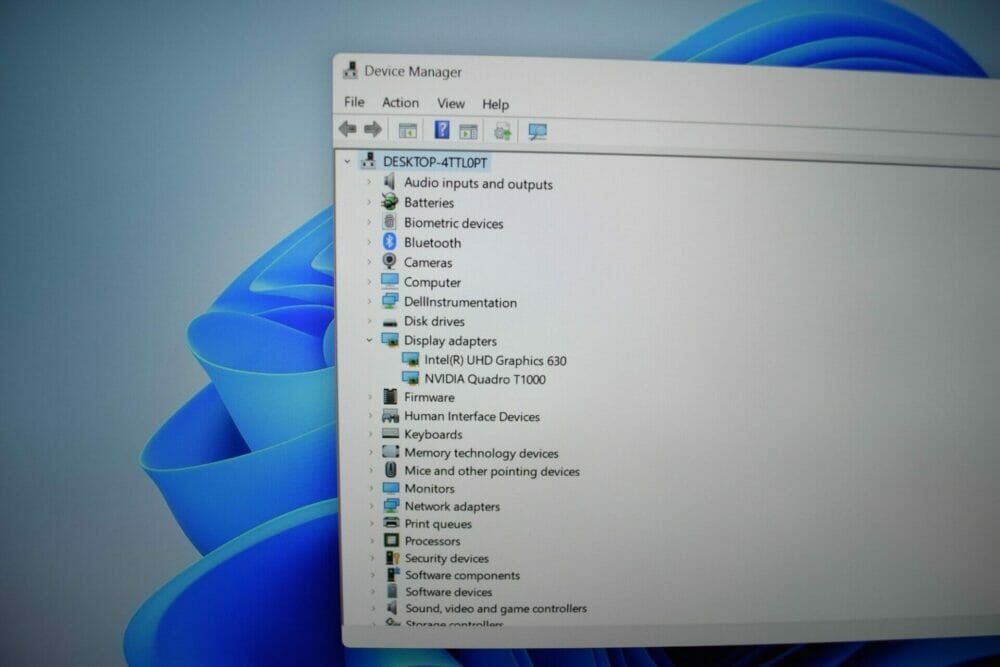Click the blue Help question mark icon
This screenshot has height=667, width=1000.
442,130
